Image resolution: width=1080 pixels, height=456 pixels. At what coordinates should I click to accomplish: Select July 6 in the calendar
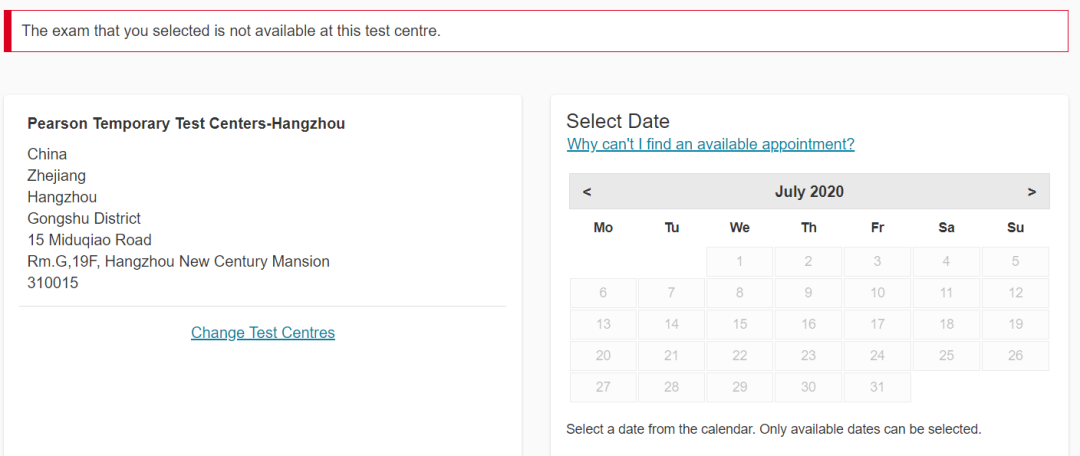pyautogui.click(x=603, y=293)
